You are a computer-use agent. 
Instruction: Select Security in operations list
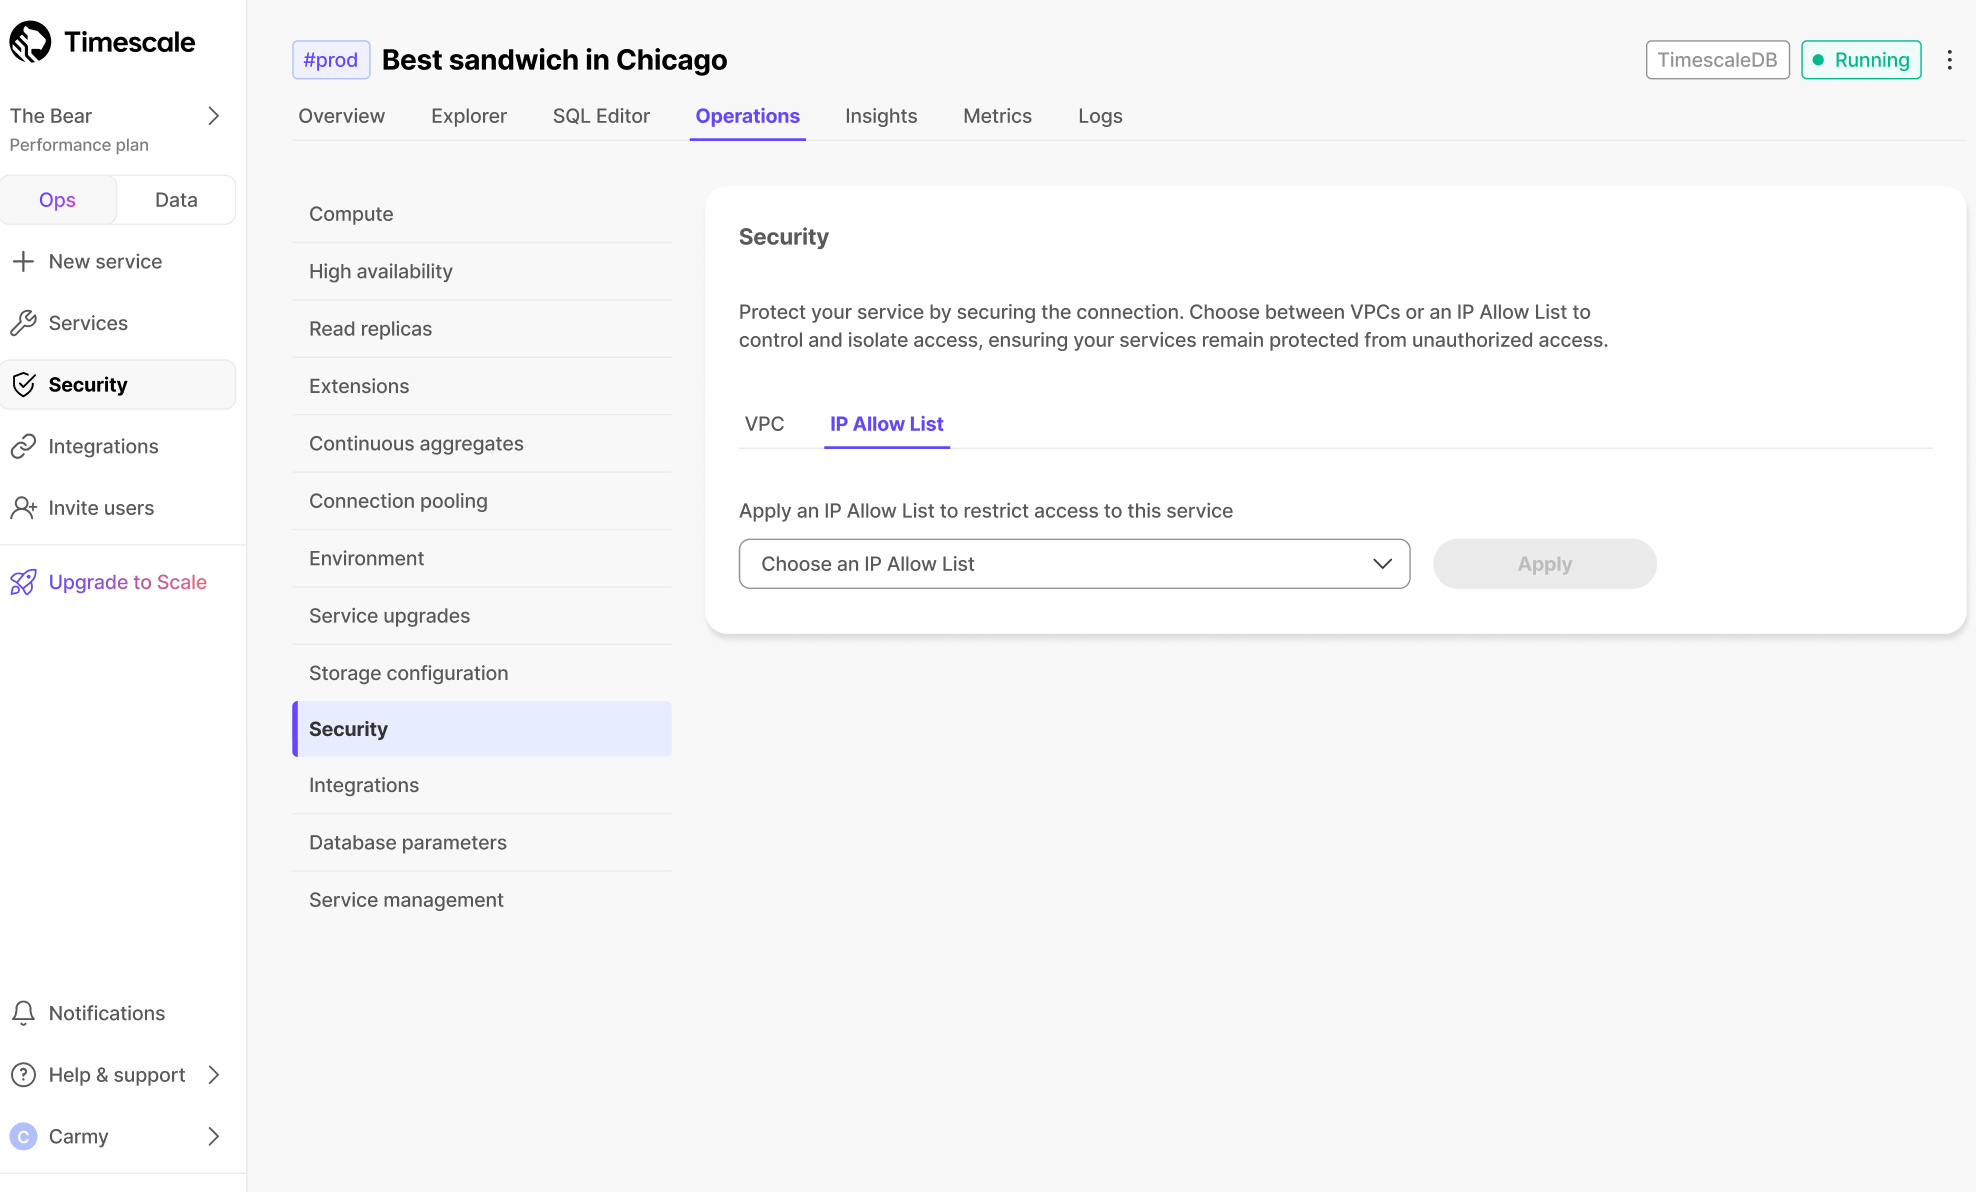pos(482,729)
